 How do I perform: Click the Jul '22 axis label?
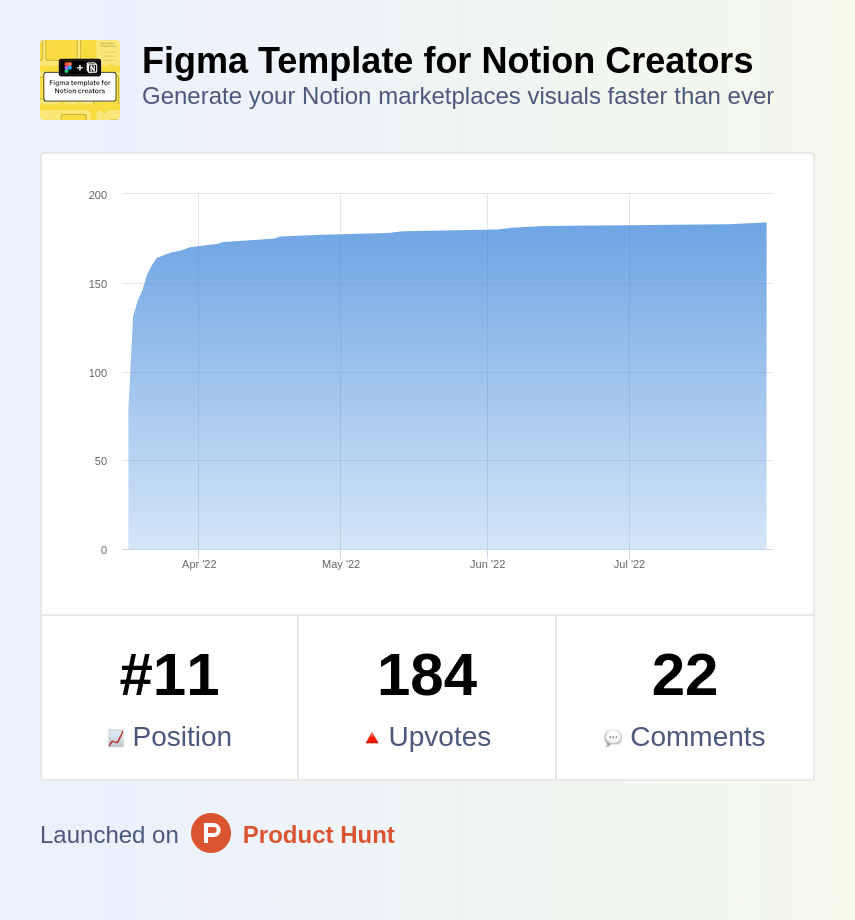pos(629,564)
